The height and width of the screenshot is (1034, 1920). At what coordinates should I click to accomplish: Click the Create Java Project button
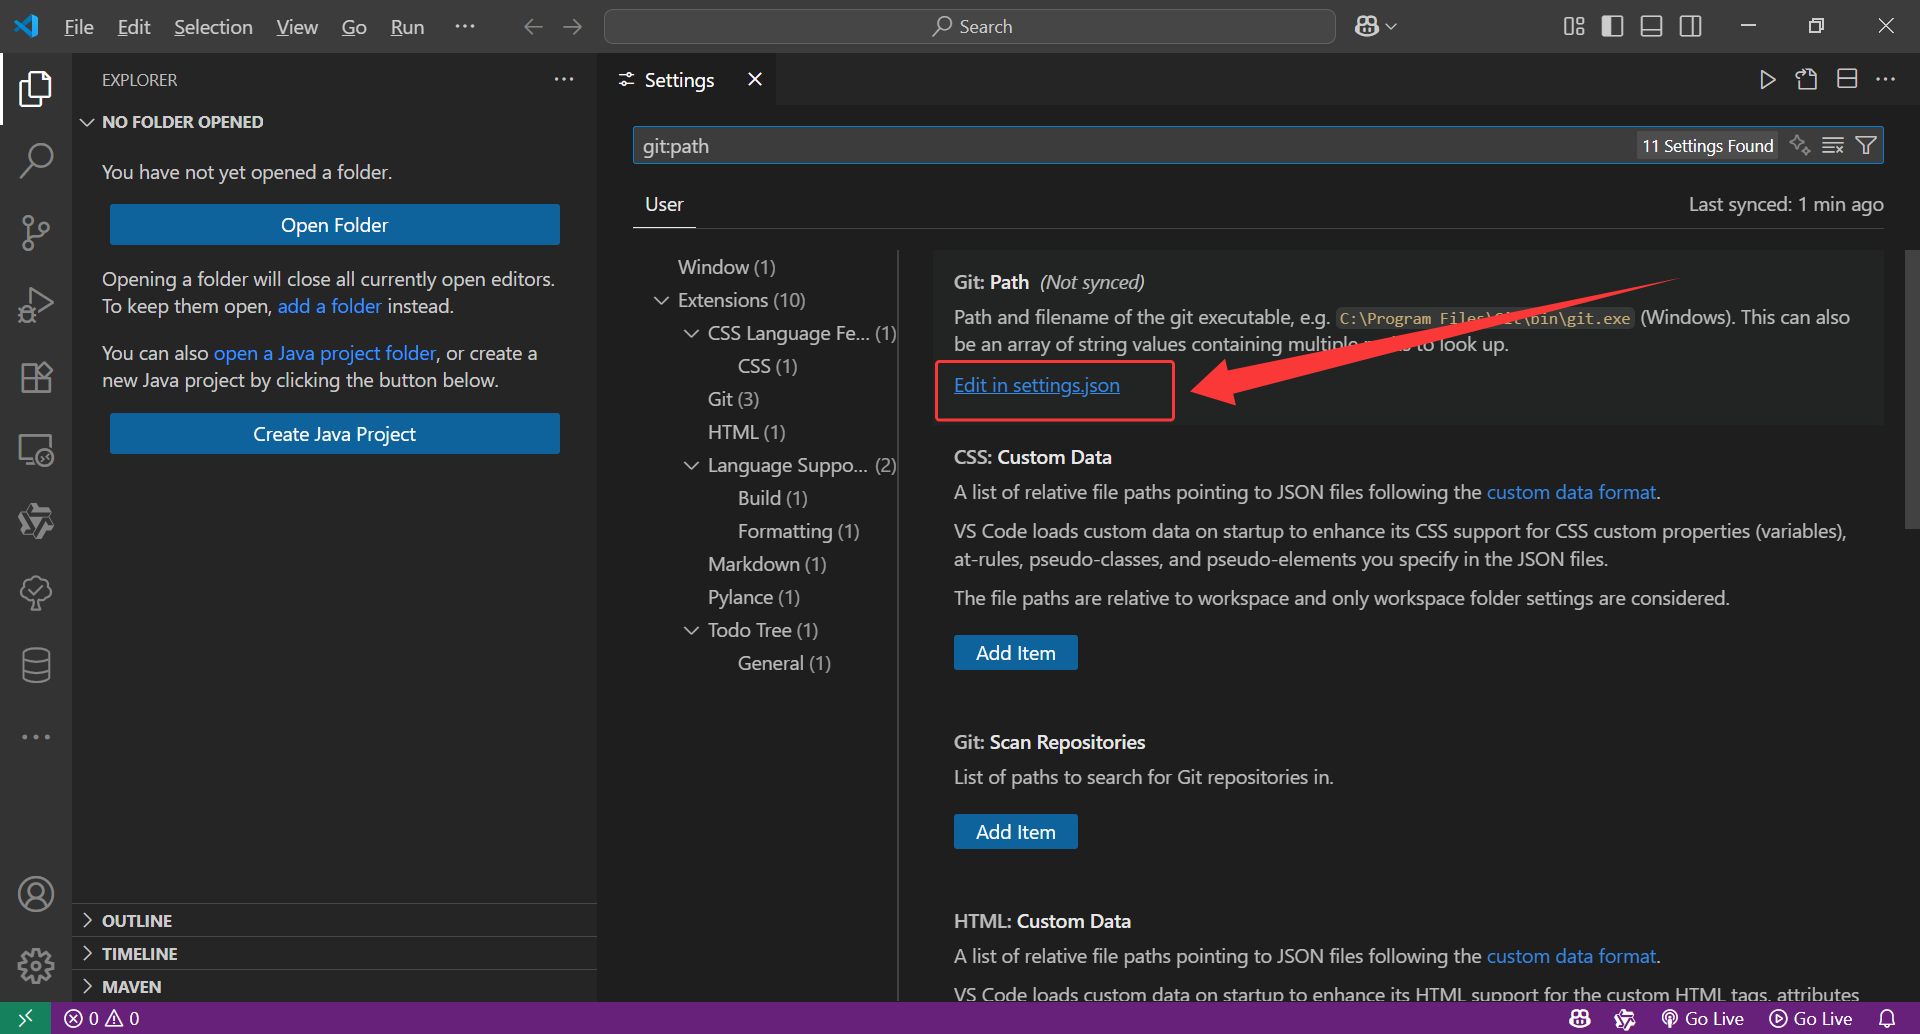[x=335, y=434]
